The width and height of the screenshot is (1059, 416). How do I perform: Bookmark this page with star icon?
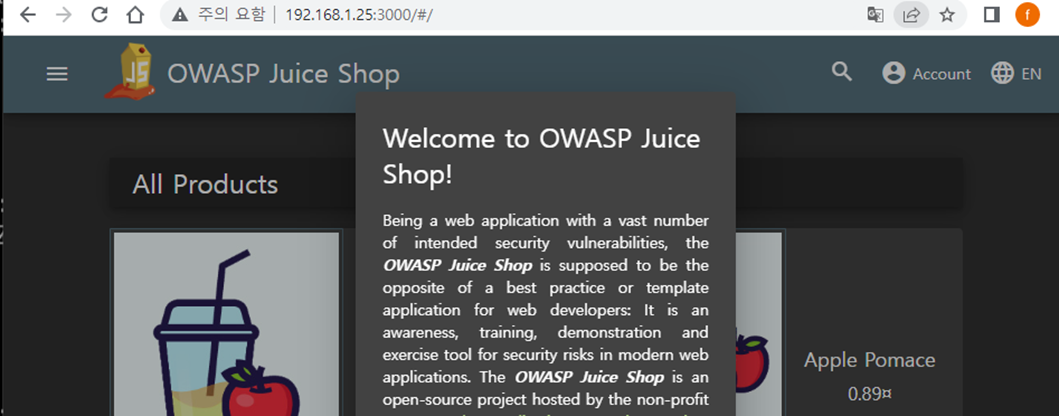pyautogui.click(x=948, y=15)
